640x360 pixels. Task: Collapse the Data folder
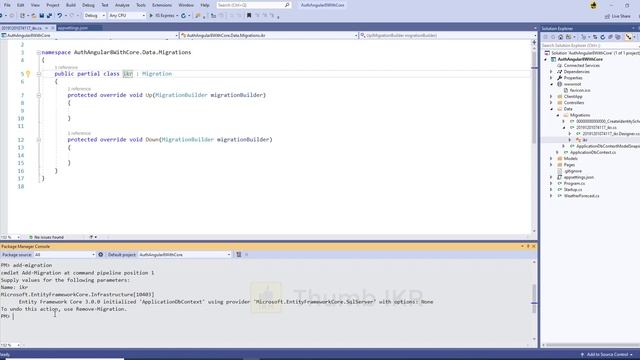coord(551,109)
